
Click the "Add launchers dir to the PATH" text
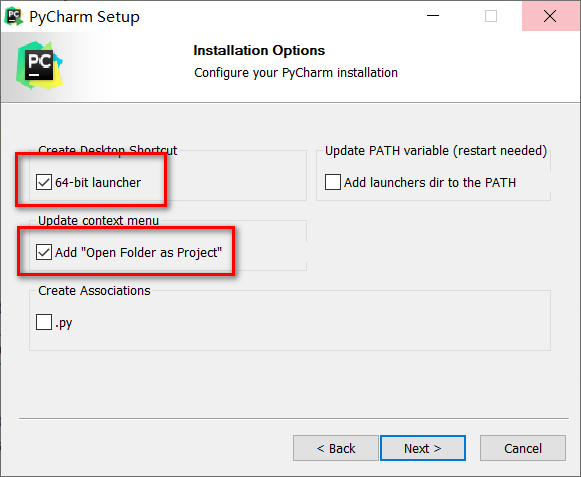coord(430,182)
